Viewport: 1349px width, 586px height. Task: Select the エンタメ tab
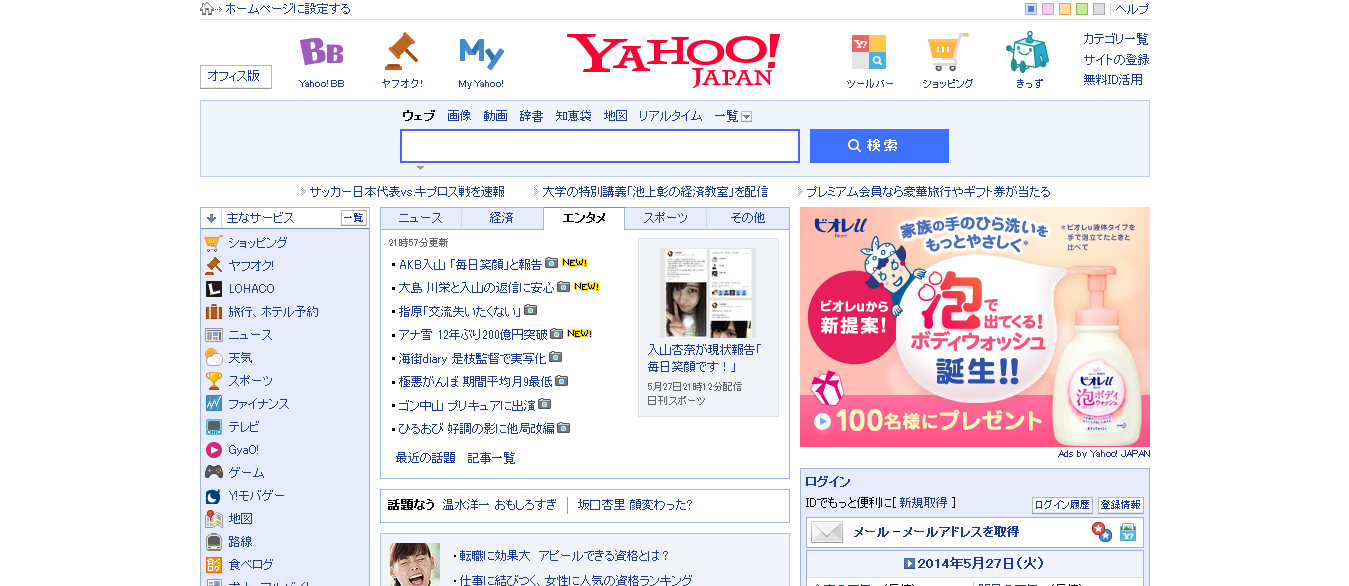[x=584, y=218]
